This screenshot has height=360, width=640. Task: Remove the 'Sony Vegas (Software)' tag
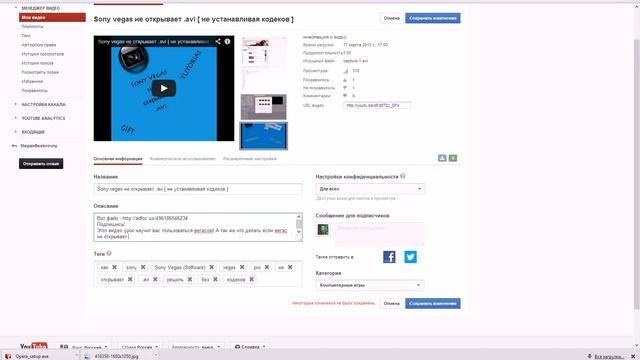211,267
